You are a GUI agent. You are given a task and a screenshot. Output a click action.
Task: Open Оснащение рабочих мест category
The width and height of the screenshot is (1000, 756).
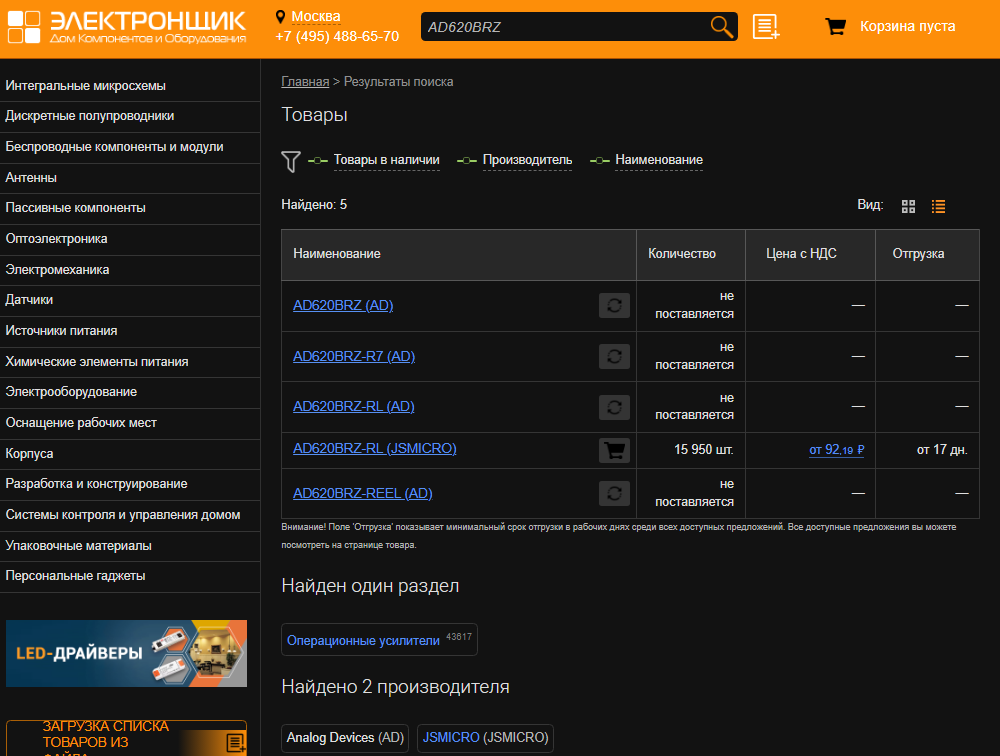tap(130, 423)
